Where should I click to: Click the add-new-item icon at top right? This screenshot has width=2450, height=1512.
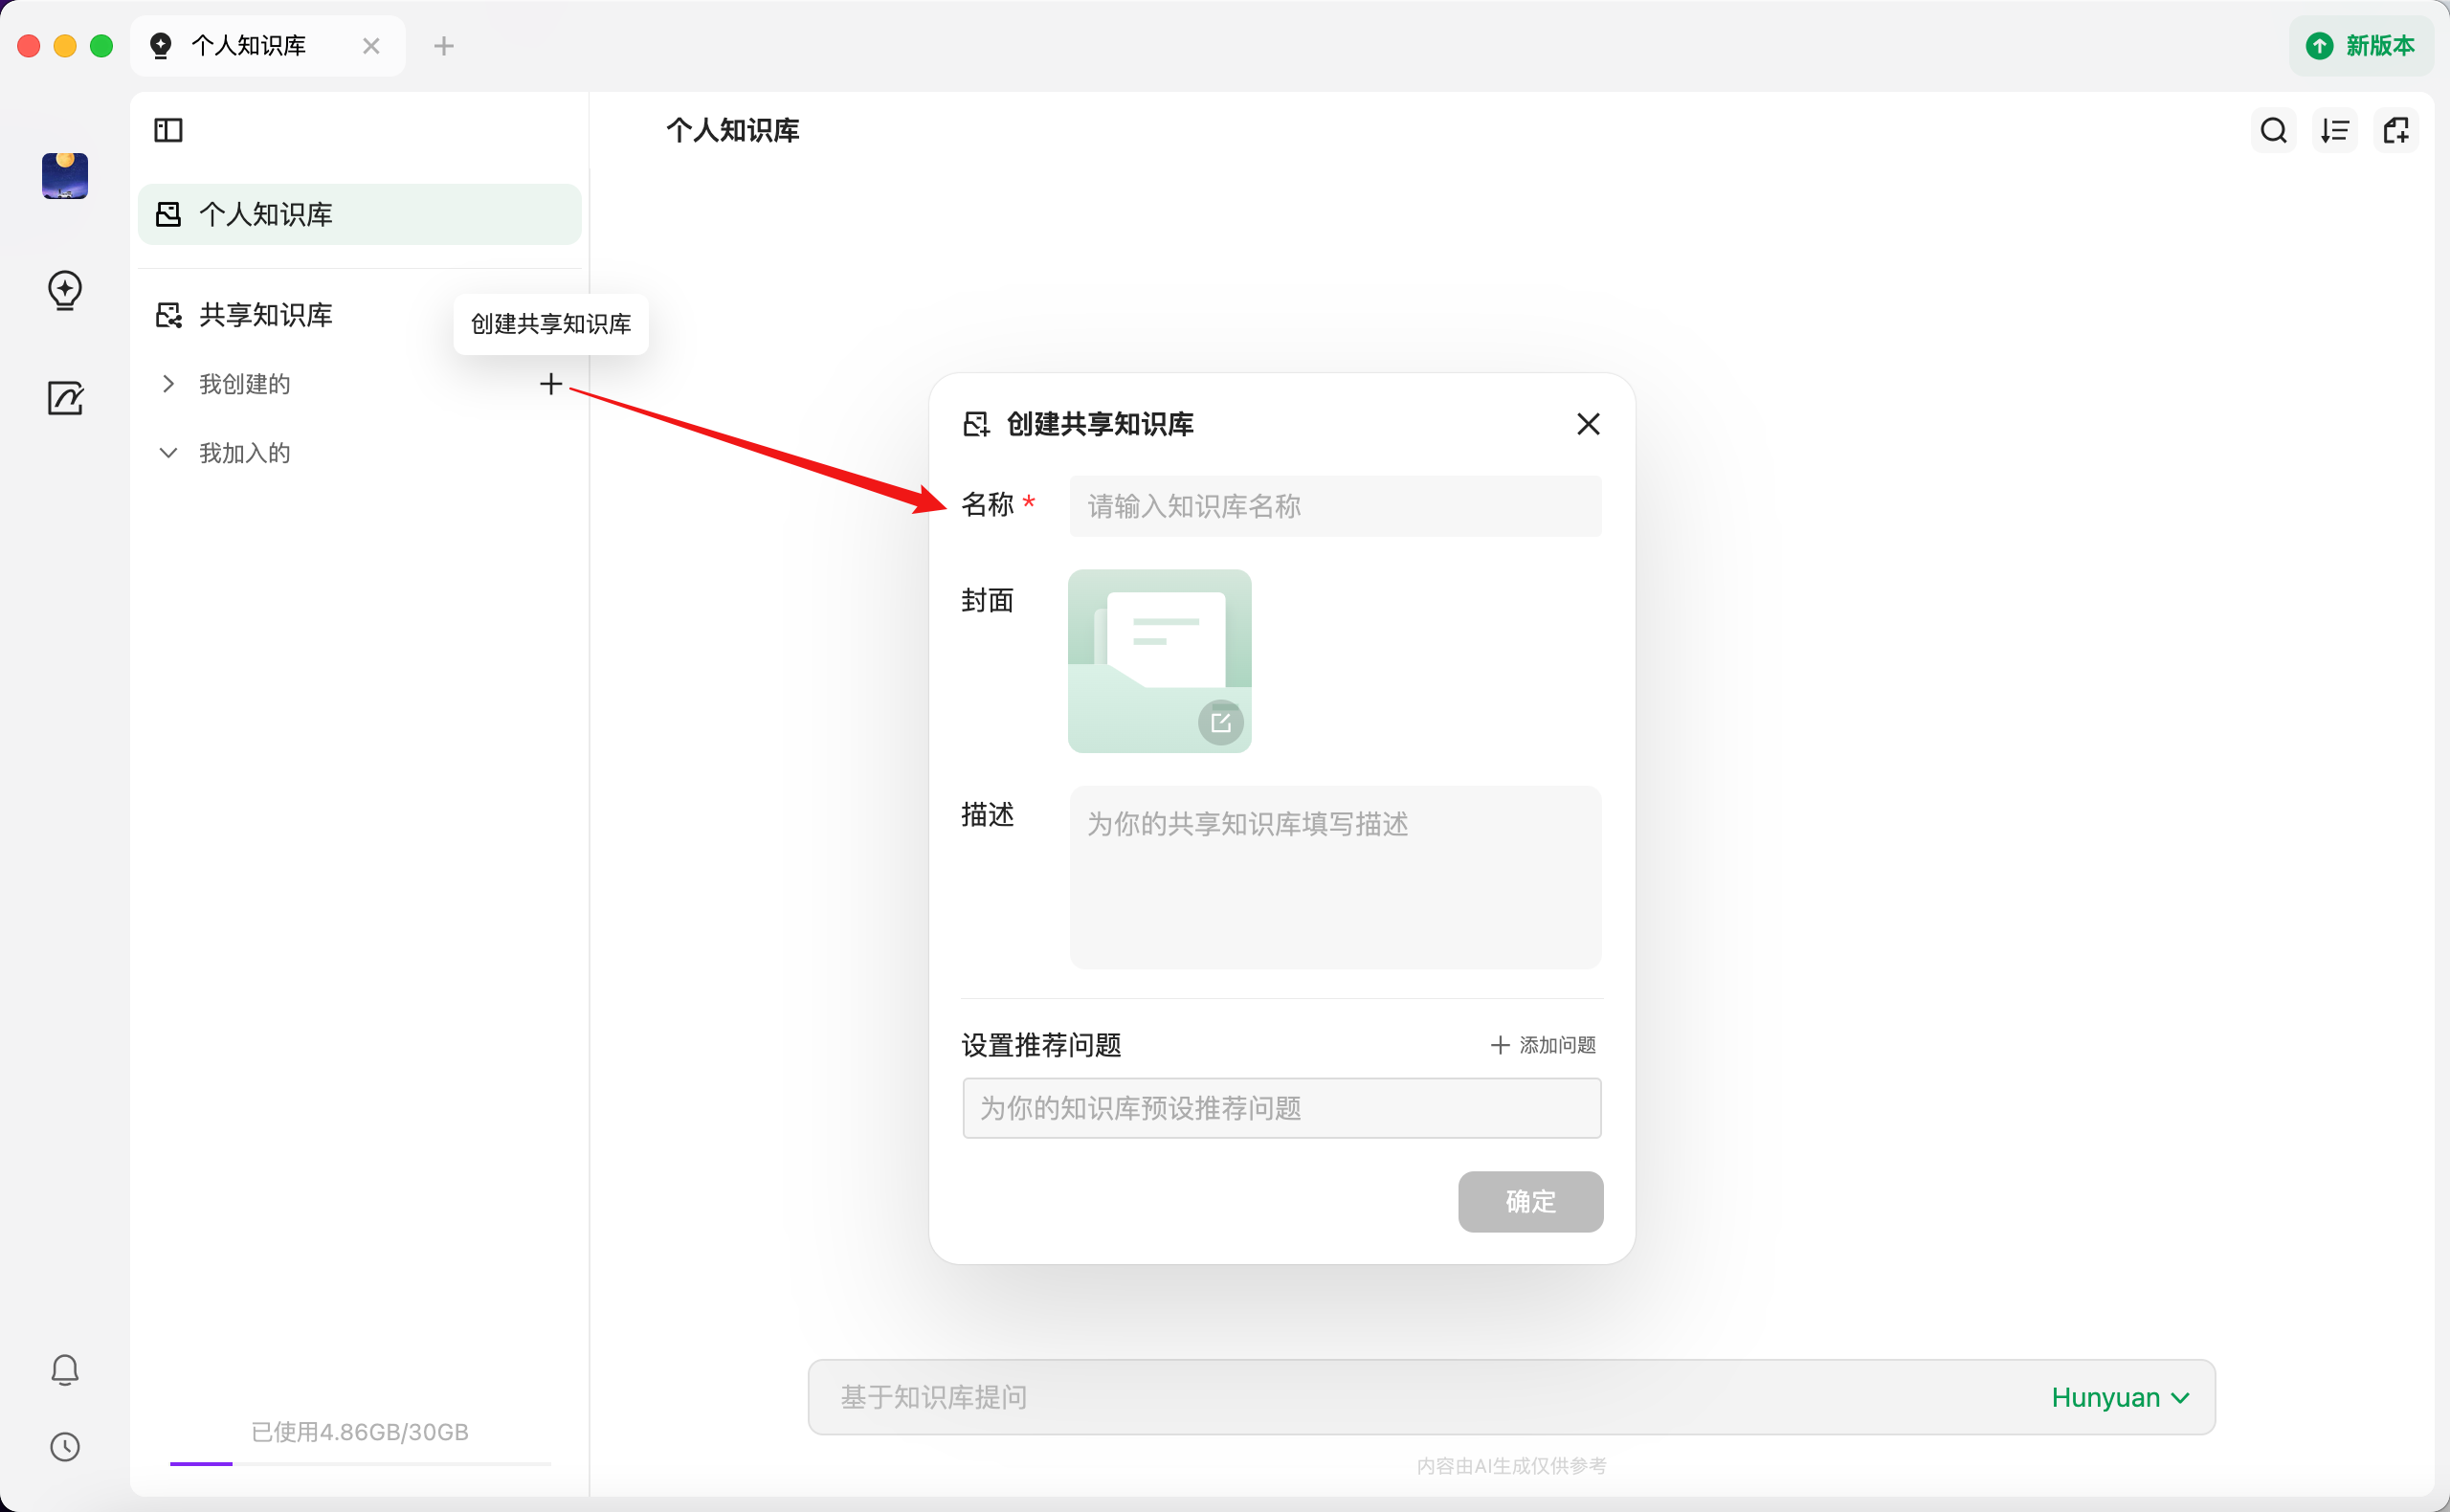[2396, 130]
